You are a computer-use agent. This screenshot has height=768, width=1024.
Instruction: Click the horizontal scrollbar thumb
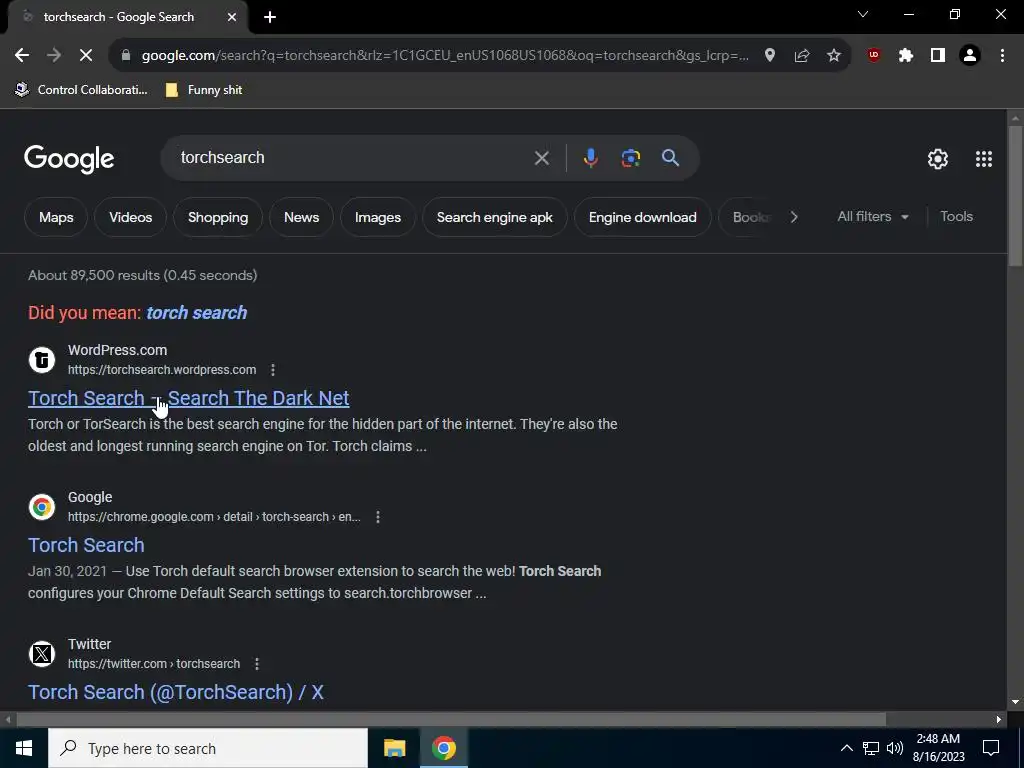[x=451, y=720]
